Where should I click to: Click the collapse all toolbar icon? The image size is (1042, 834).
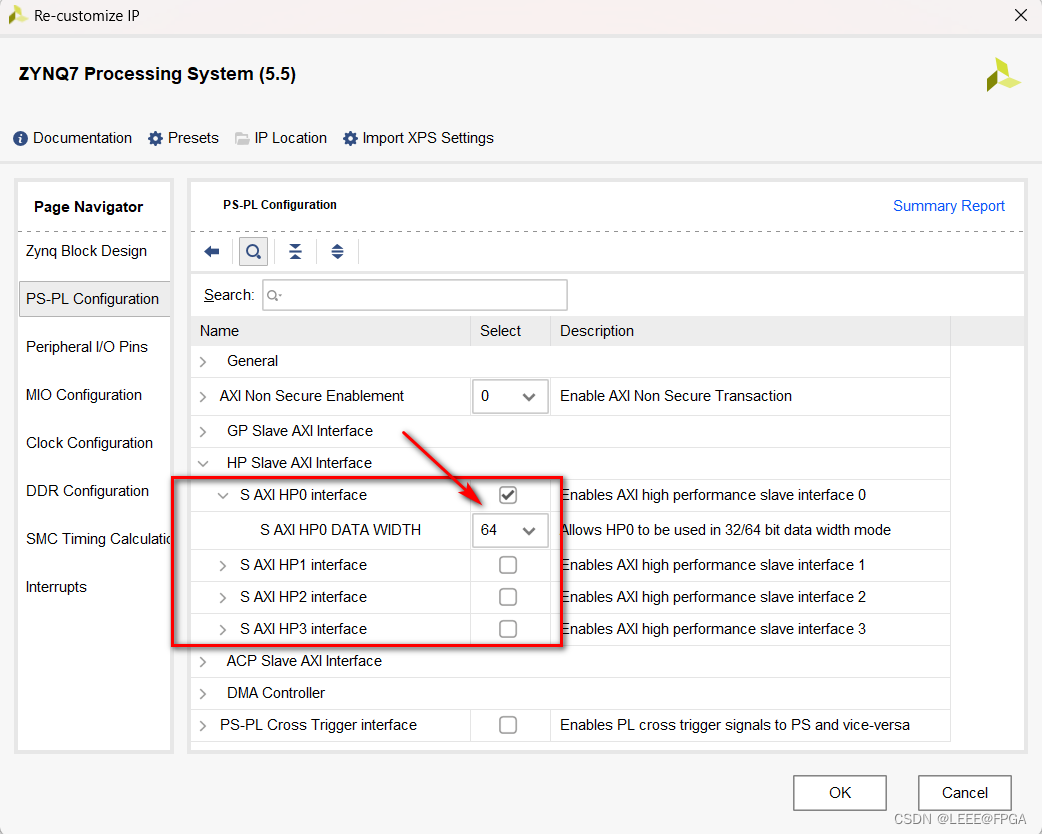click(296, 252)
